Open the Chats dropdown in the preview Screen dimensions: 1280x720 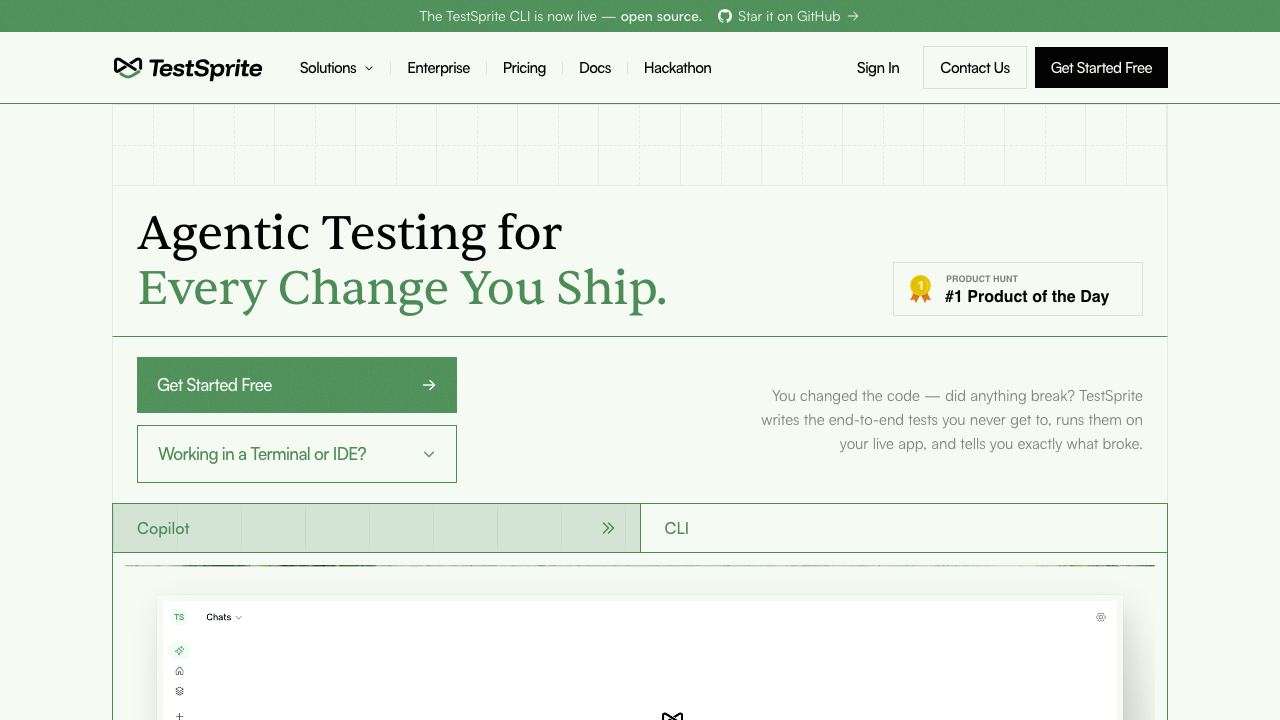pyautogui.click(x=224, y=617)
